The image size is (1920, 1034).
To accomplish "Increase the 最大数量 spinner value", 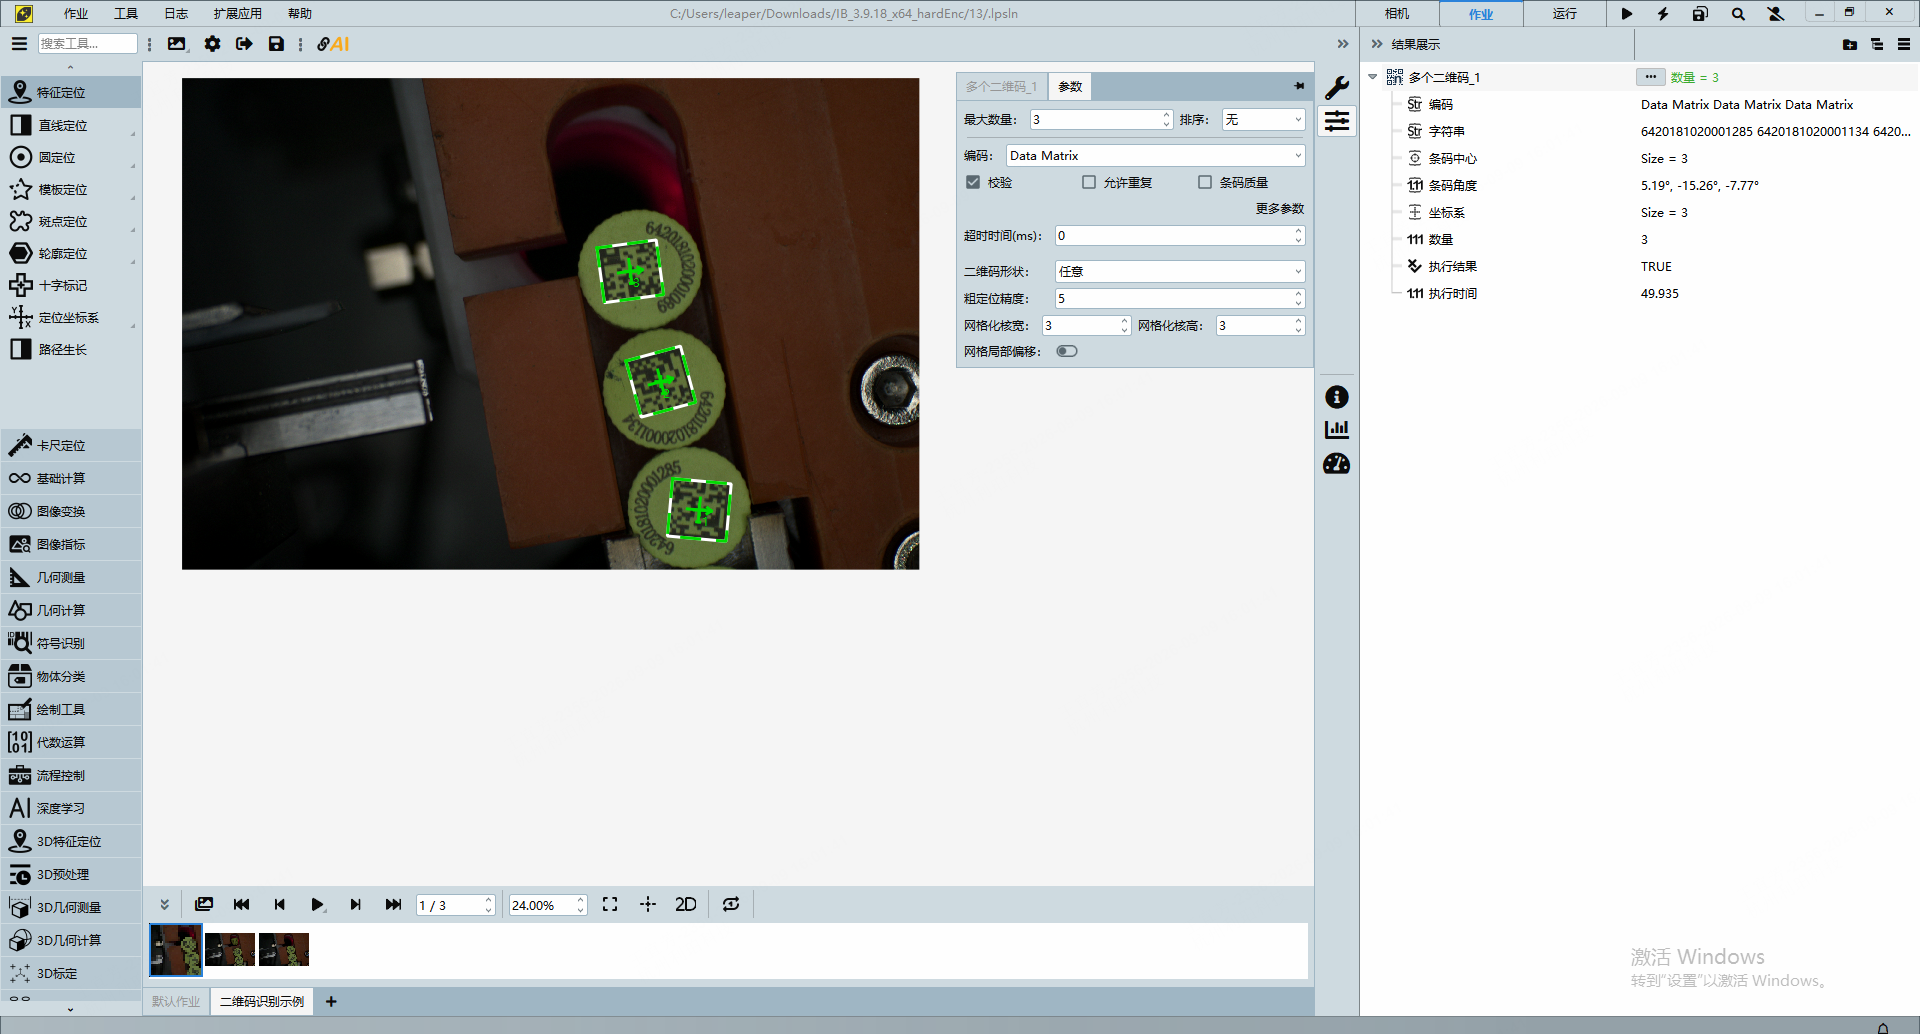I will click(1166, 114).
